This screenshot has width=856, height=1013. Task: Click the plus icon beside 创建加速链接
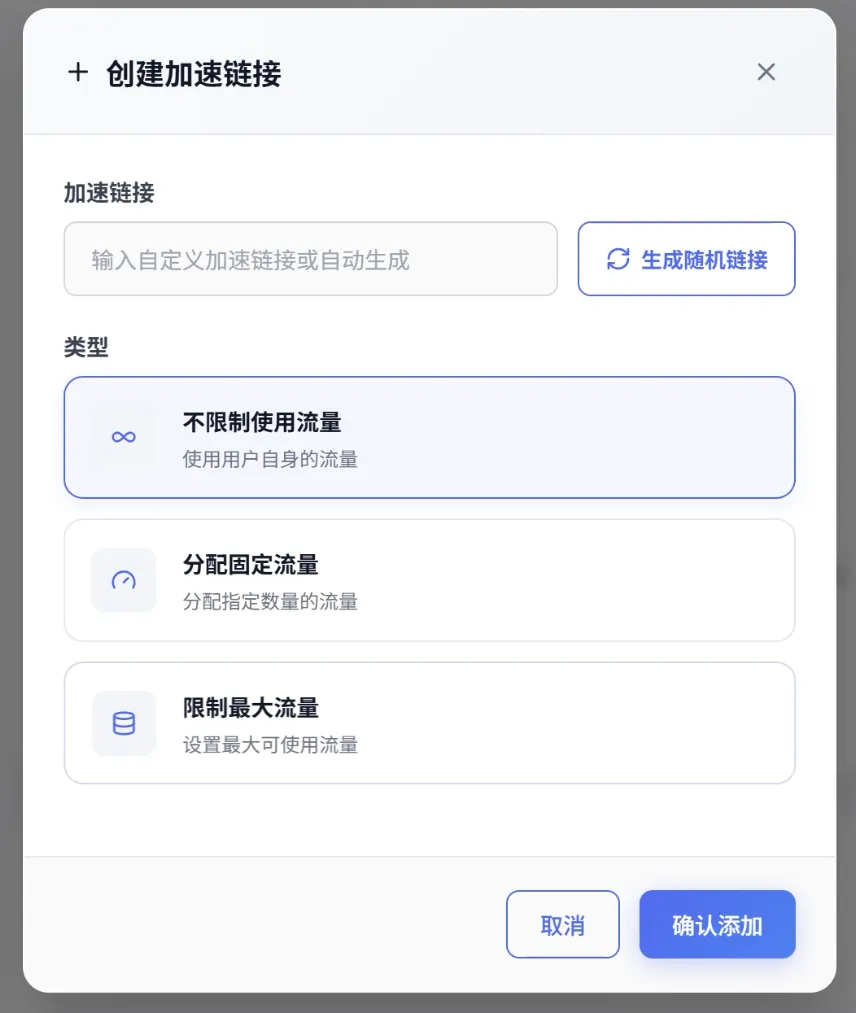78,72
